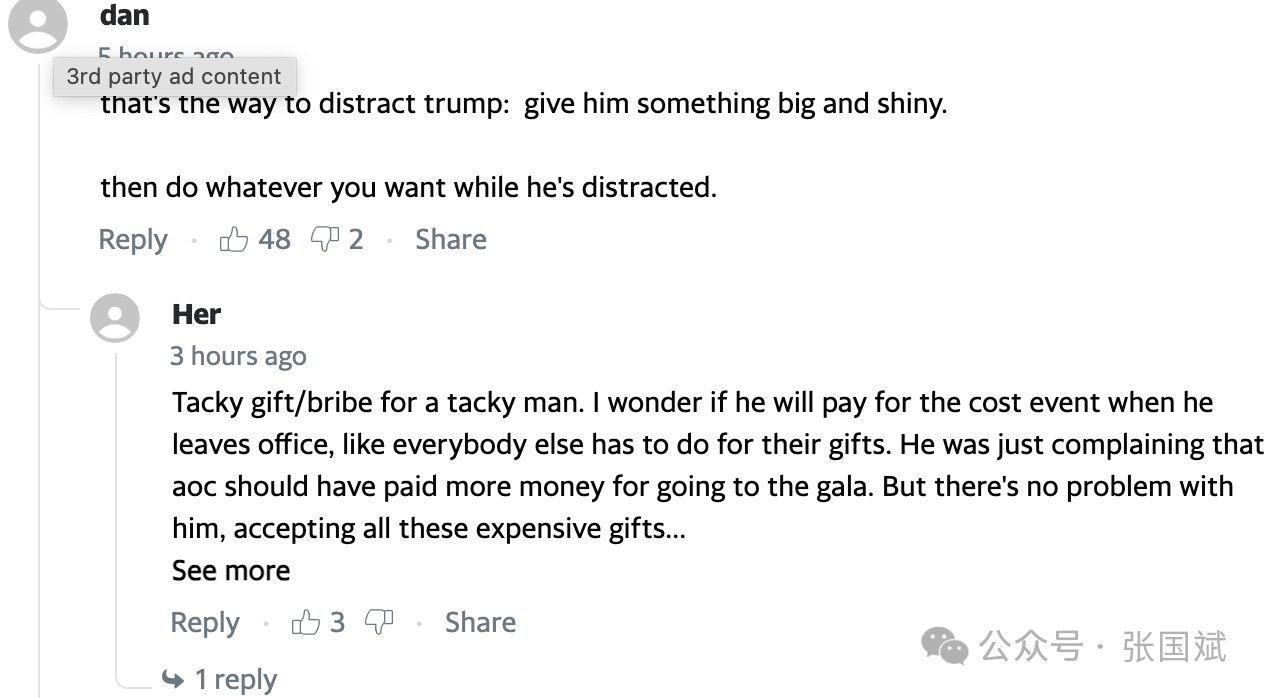The image size is (1268, 698).
Task: Thumbs down the comment by Her
Action: (x=379, y=622)
